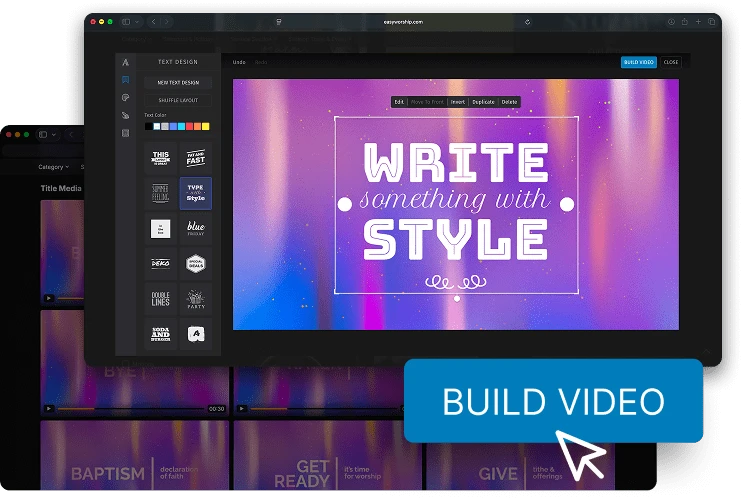This screenshot has width=743, height=501.
Task: Open the fourth icon below the sticker icon
Action: [x=126, y=115]
